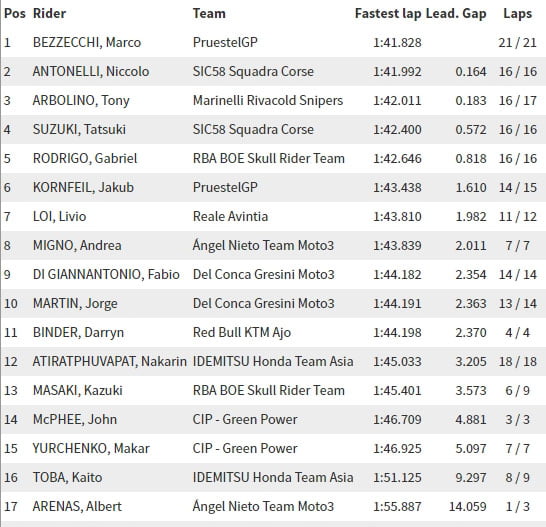Viewport: 546px width, 527px height.
Task: Click Red Bull KTM Ajo team
Action: pyautogui.click(x=242, y=332)
